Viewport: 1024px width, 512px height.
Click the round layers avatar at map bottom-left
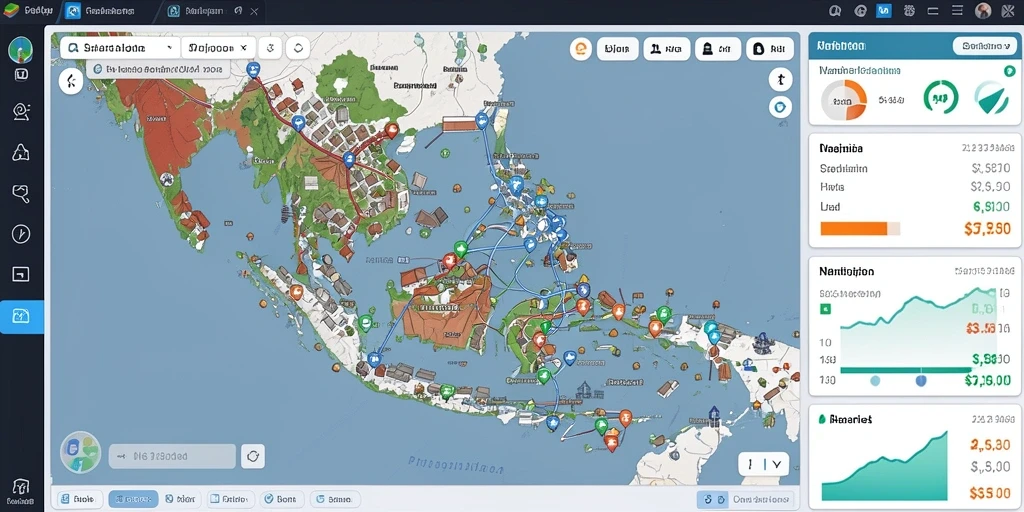pos(80,452)
